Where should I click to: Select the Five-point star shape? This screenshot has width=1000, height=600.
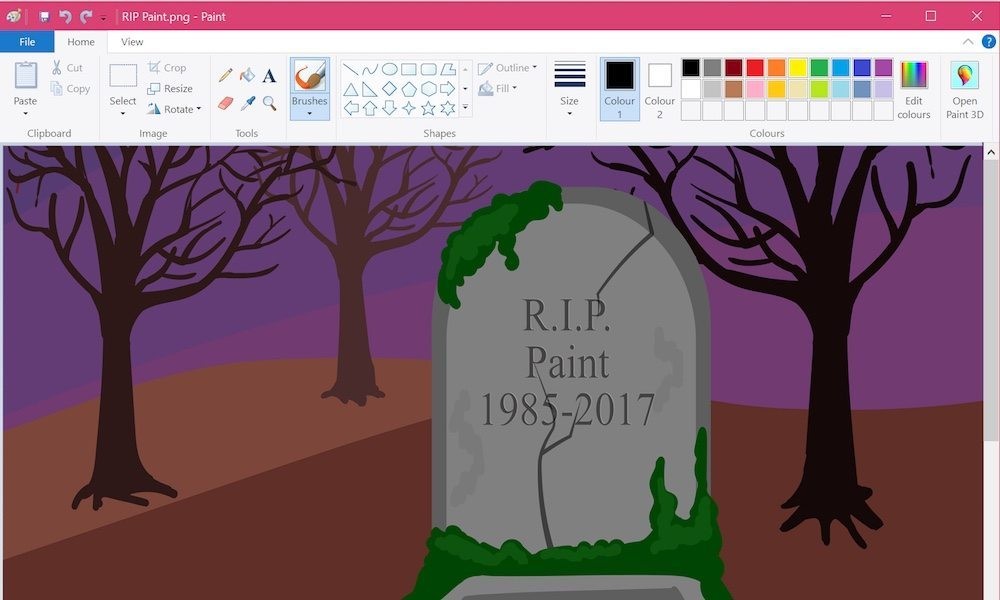[429, 108]
